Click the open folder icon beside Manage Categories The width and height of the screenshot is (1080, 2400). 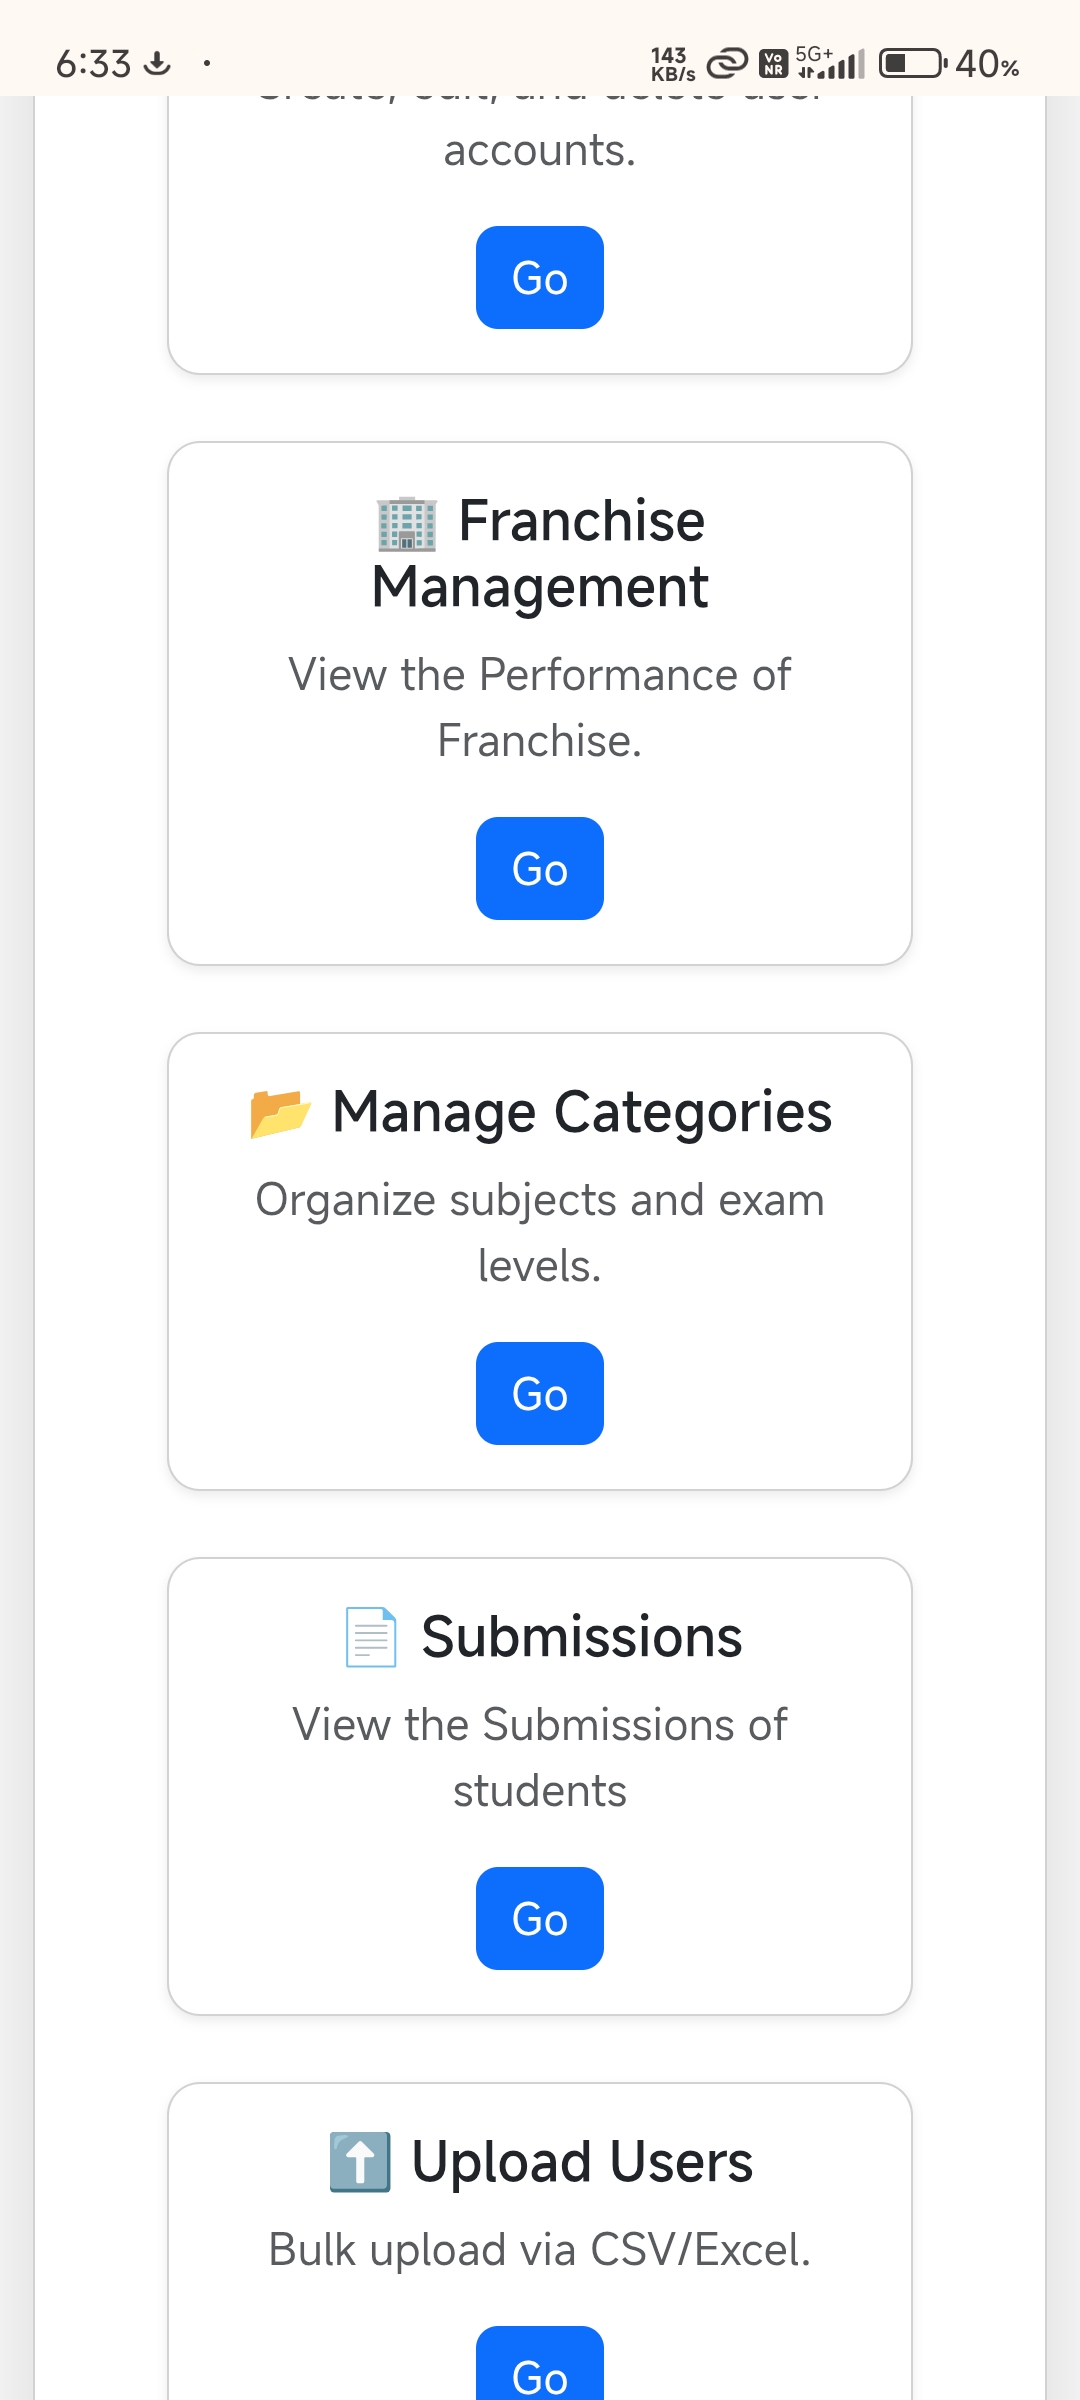pos(280,1113)
